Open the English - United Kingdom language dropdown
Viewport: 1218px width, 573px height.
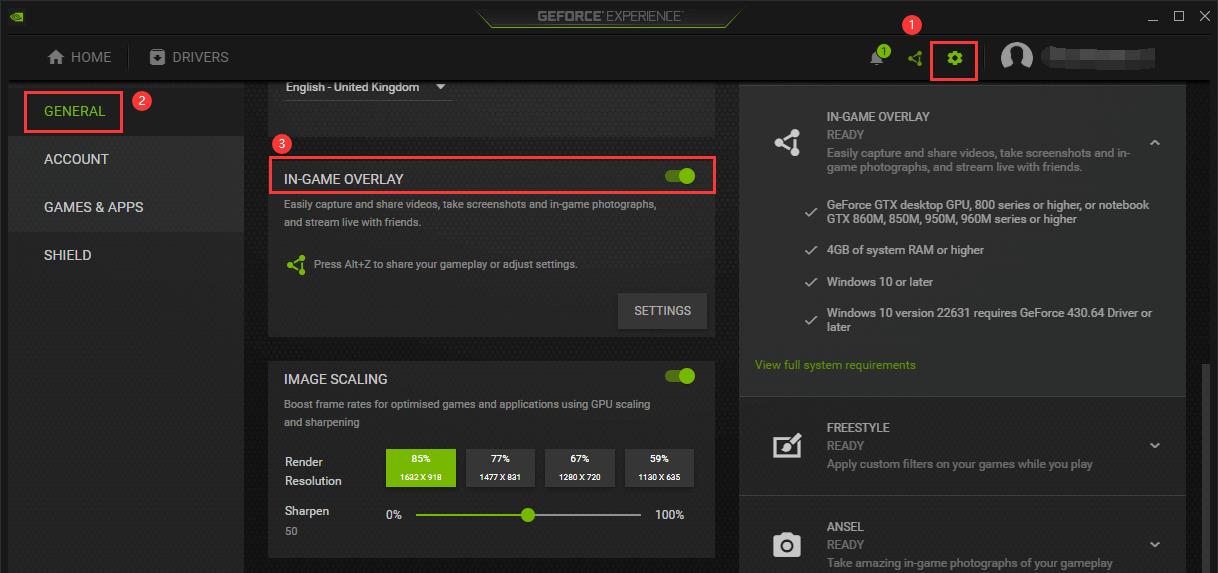pos(366,87)
